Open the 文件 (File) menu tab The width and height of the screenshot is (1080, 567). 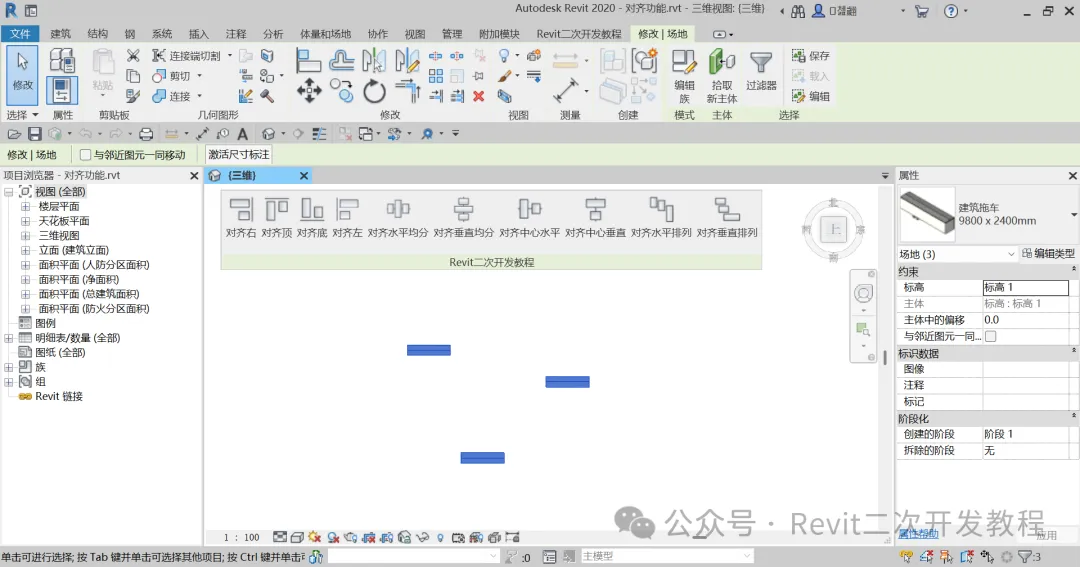tap(20, 34)
